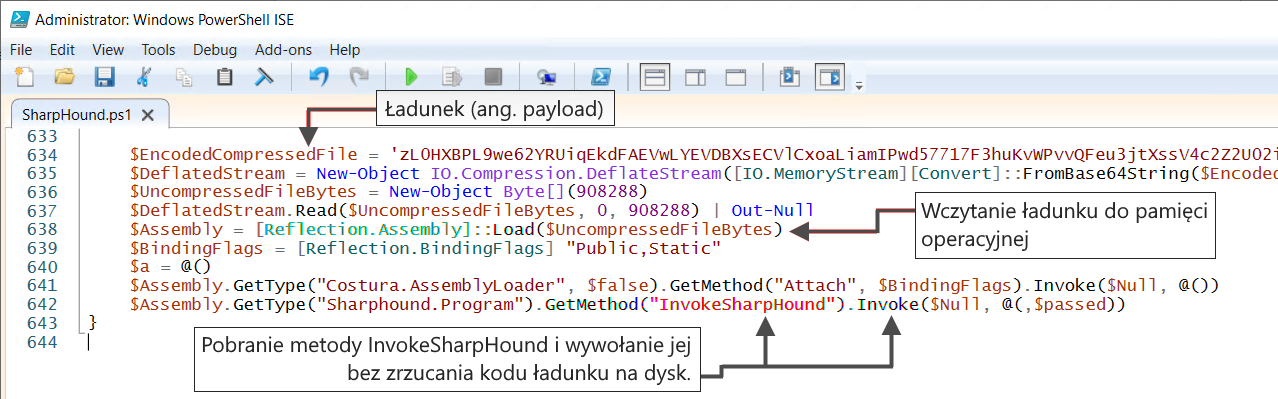Save the current script
1278x399 pixels.
[104, 76]
